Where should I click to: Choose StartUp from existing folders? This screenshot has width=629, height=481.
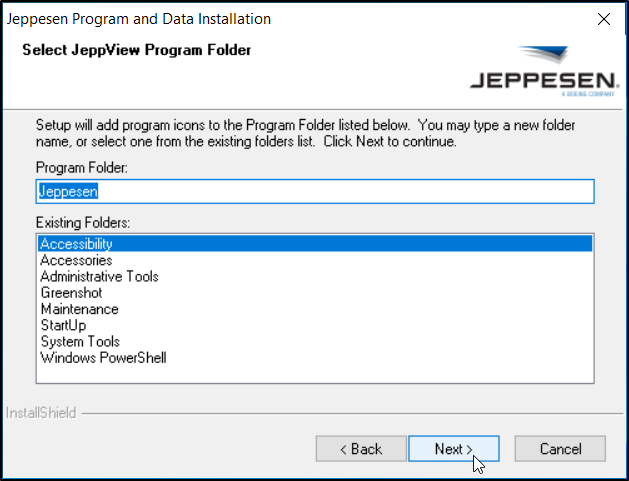pos(63,325)
